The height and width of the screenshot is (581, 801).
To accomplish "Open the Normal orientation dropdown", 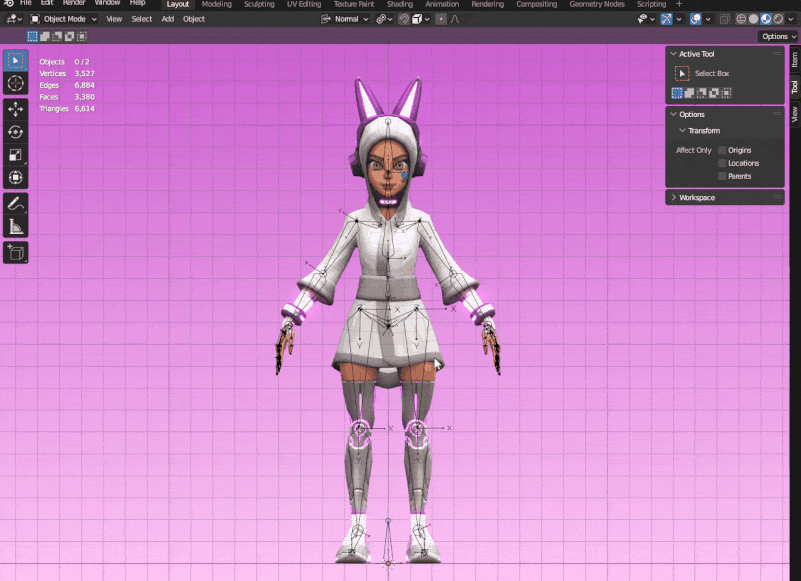I will click(x=346, y=19).
